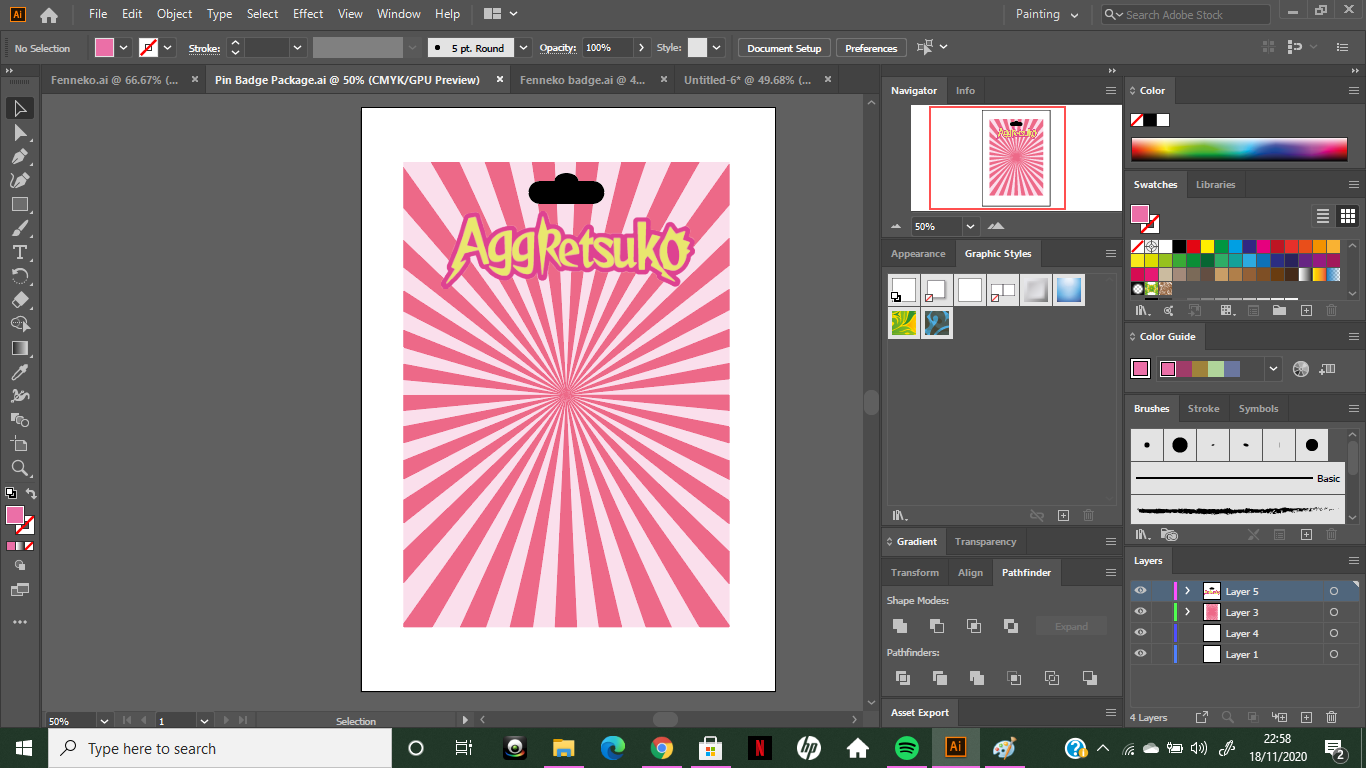Select the Artboard tool
Image resolution: width=1366 pixels, height=768 pixels.
coord(20,444)
